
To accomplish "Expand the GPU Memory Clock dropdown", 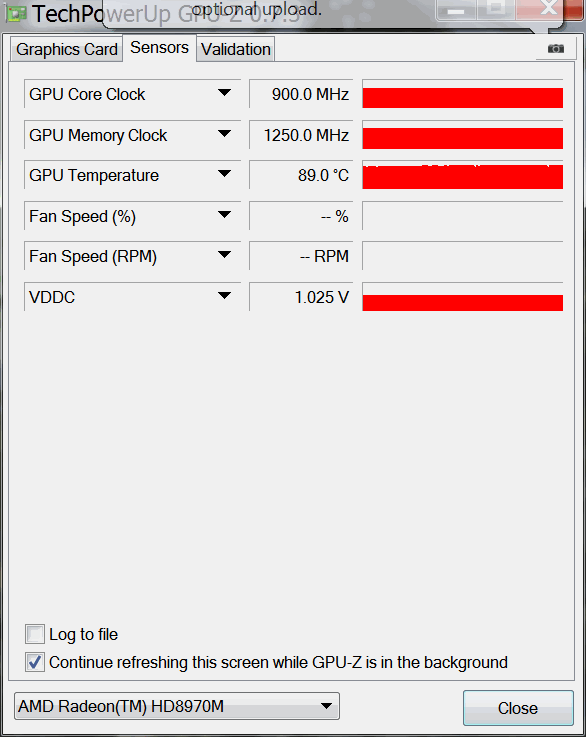I will [225, 134].
